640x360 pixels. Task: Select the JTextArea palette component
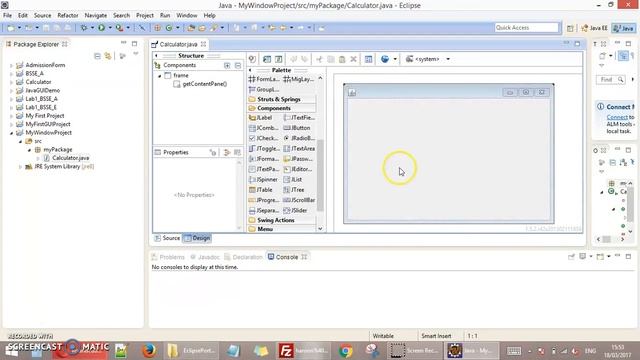(x=299, y=149)
